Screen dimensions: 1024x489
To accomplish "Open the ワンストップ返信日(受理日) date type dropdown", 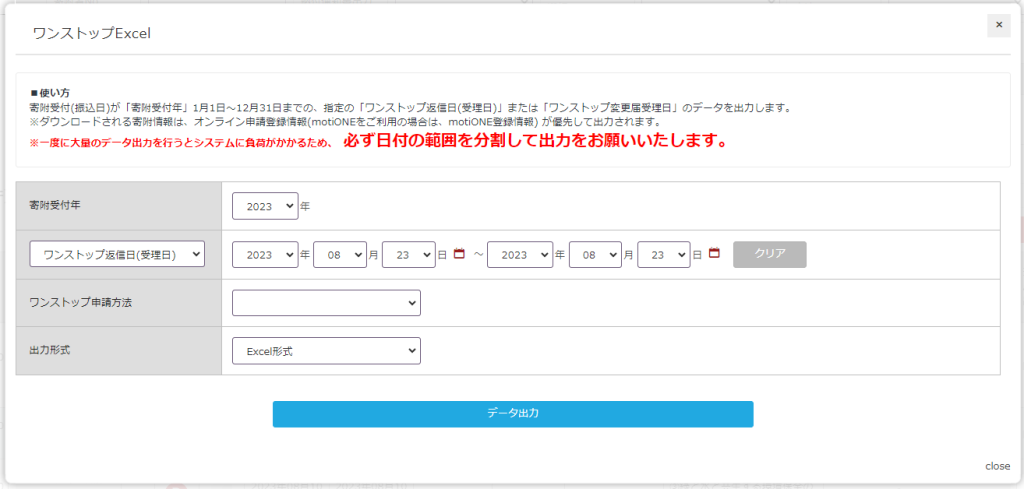I will pyautogui.click(x=117, y=255).
